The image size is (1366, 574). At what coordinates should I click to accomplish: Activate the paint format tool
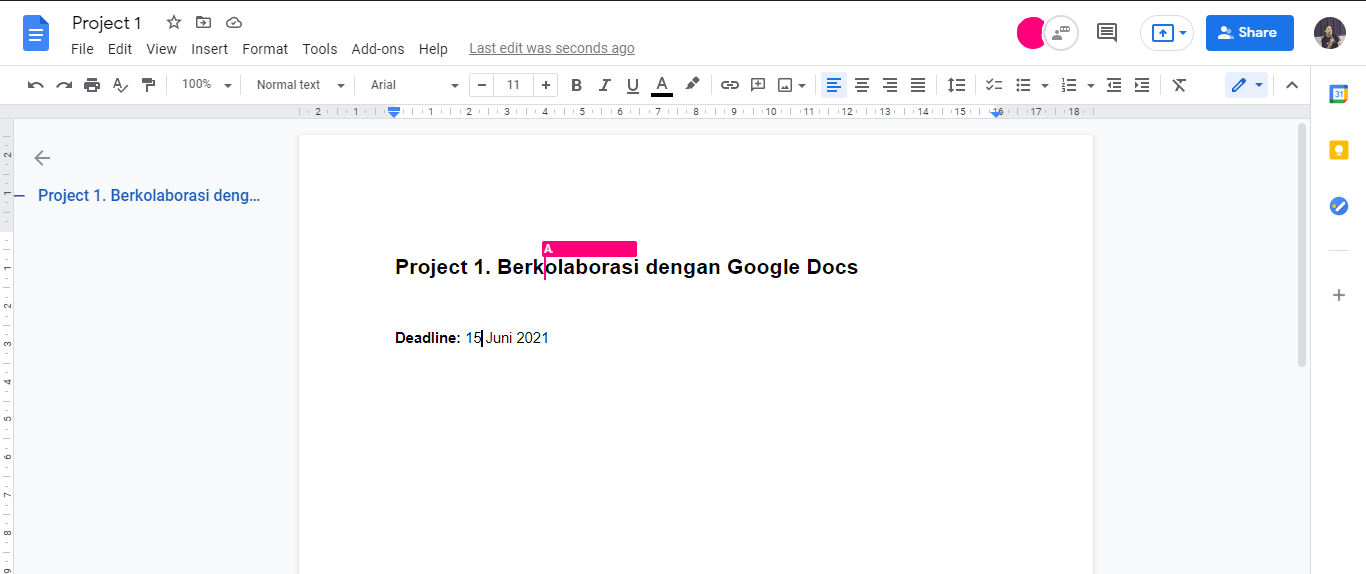(148, 85)
